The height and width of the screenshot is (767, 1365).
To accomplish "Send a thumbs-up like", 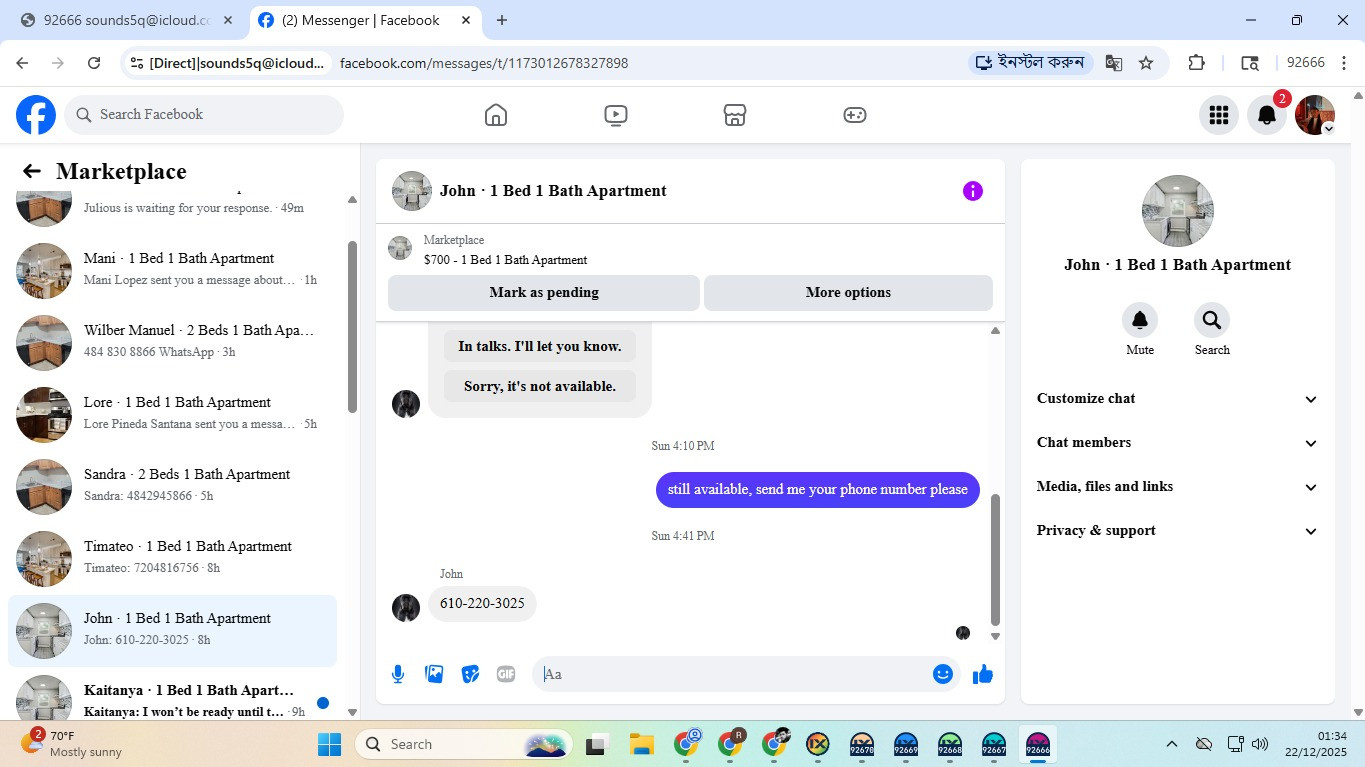I will tap(983, 674).
